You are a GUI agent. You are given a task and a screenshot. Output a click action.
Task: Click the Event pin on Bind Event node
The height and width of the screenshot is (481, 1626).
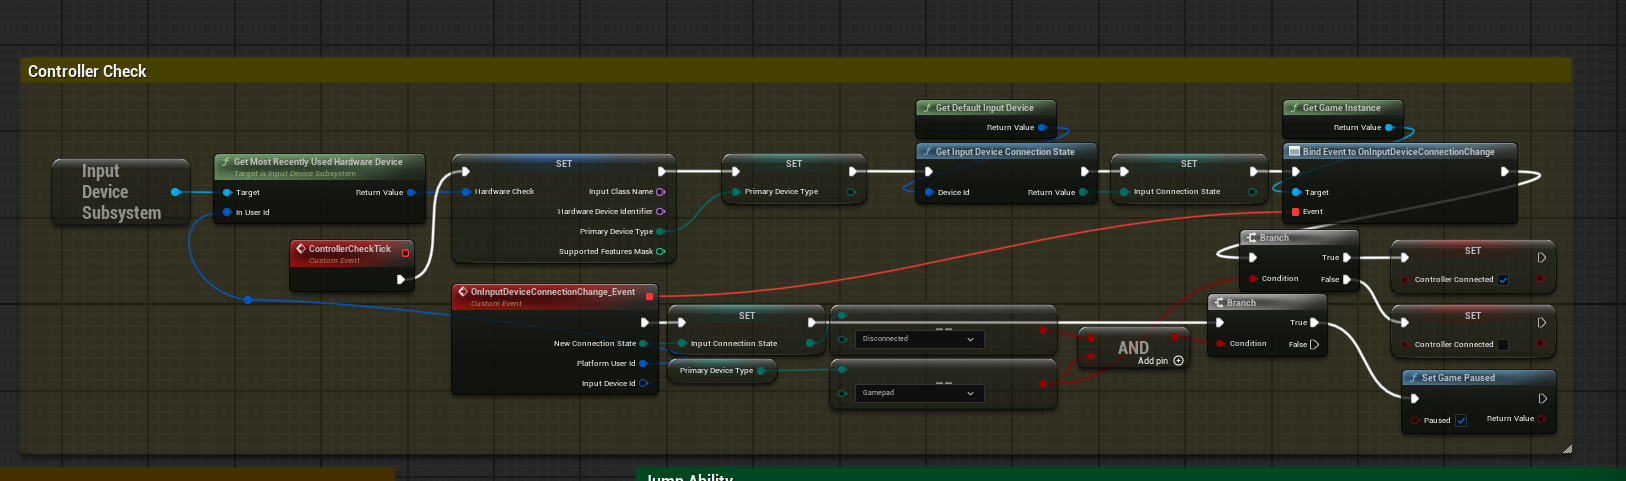[1295, 212]
